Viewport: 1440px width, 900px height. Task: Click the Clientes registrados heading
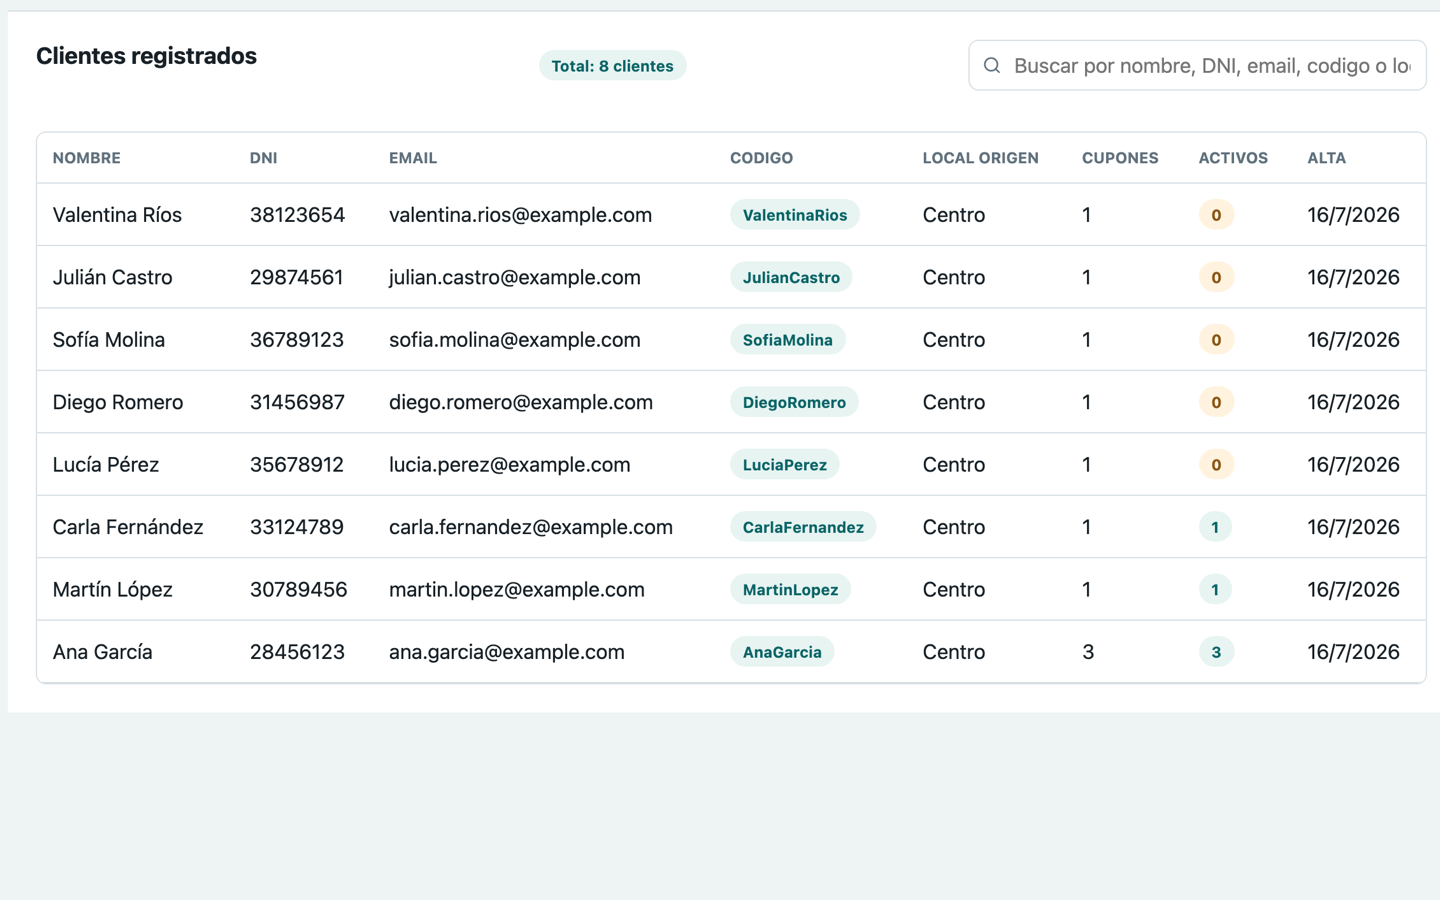click(x=147, y=56)
